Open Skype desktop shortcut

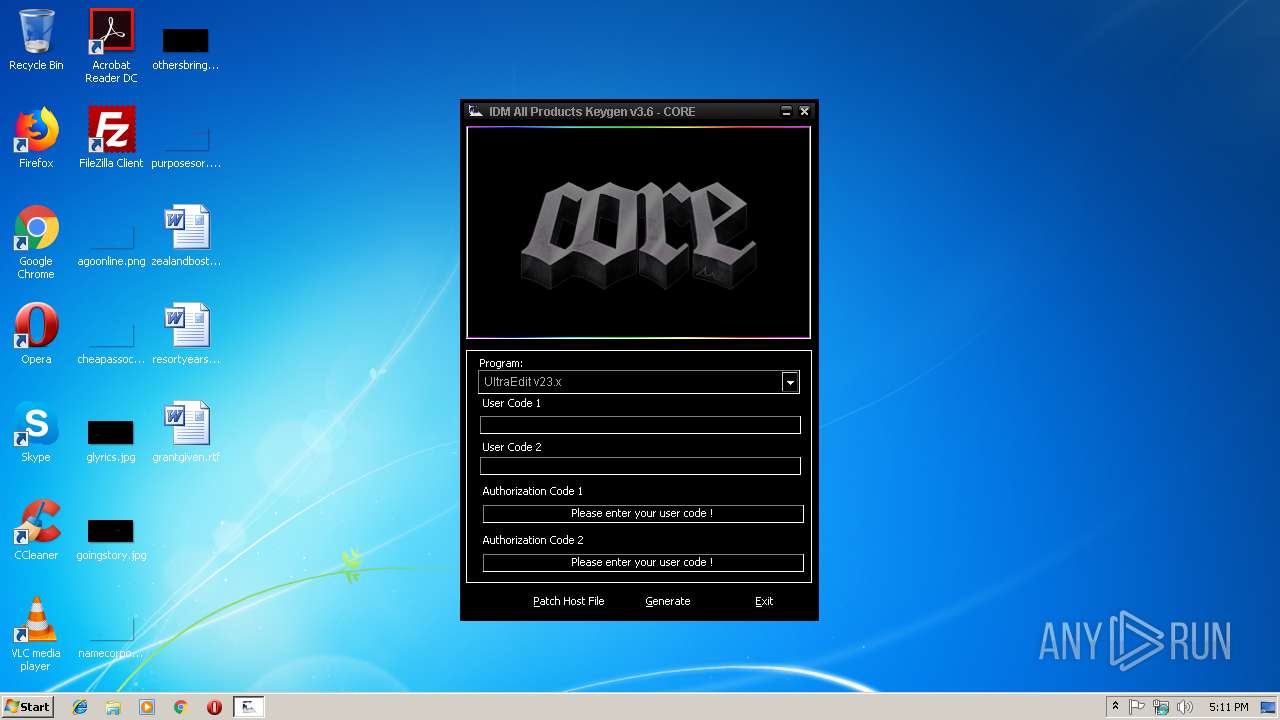(x=36, y=432)
